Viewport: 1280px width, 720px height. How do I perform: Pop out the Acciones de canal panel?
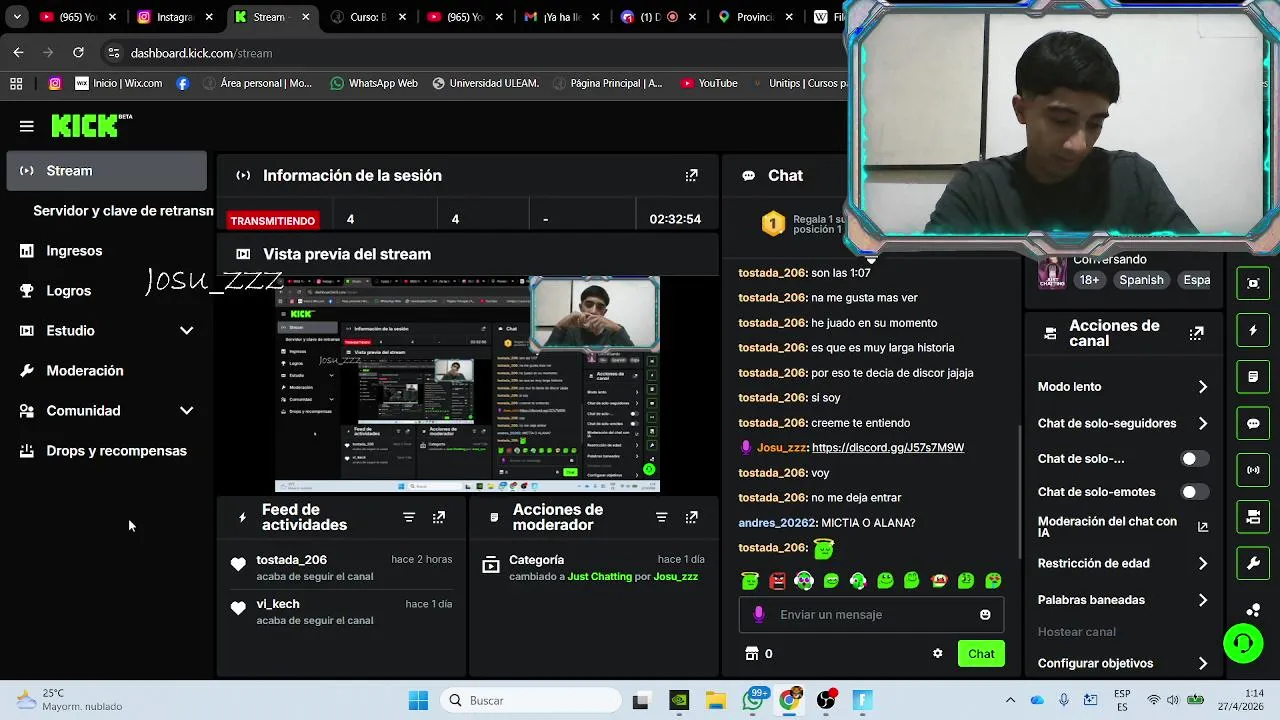click(1196, 333)
